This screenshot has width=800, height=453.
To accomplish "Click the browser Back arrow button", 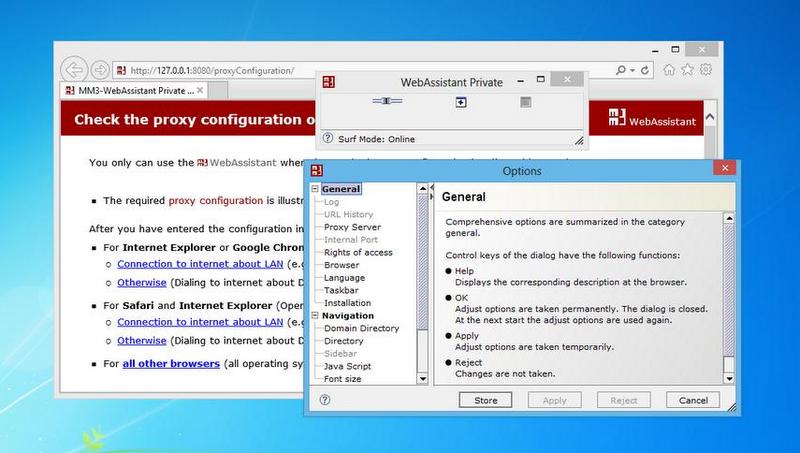I will 74,69.
